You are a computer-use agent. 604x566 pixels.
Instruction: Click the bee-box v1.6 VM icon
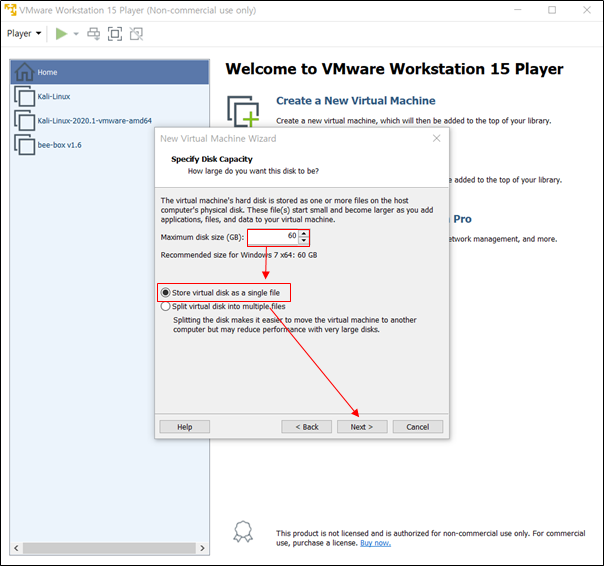pos(25,145)
